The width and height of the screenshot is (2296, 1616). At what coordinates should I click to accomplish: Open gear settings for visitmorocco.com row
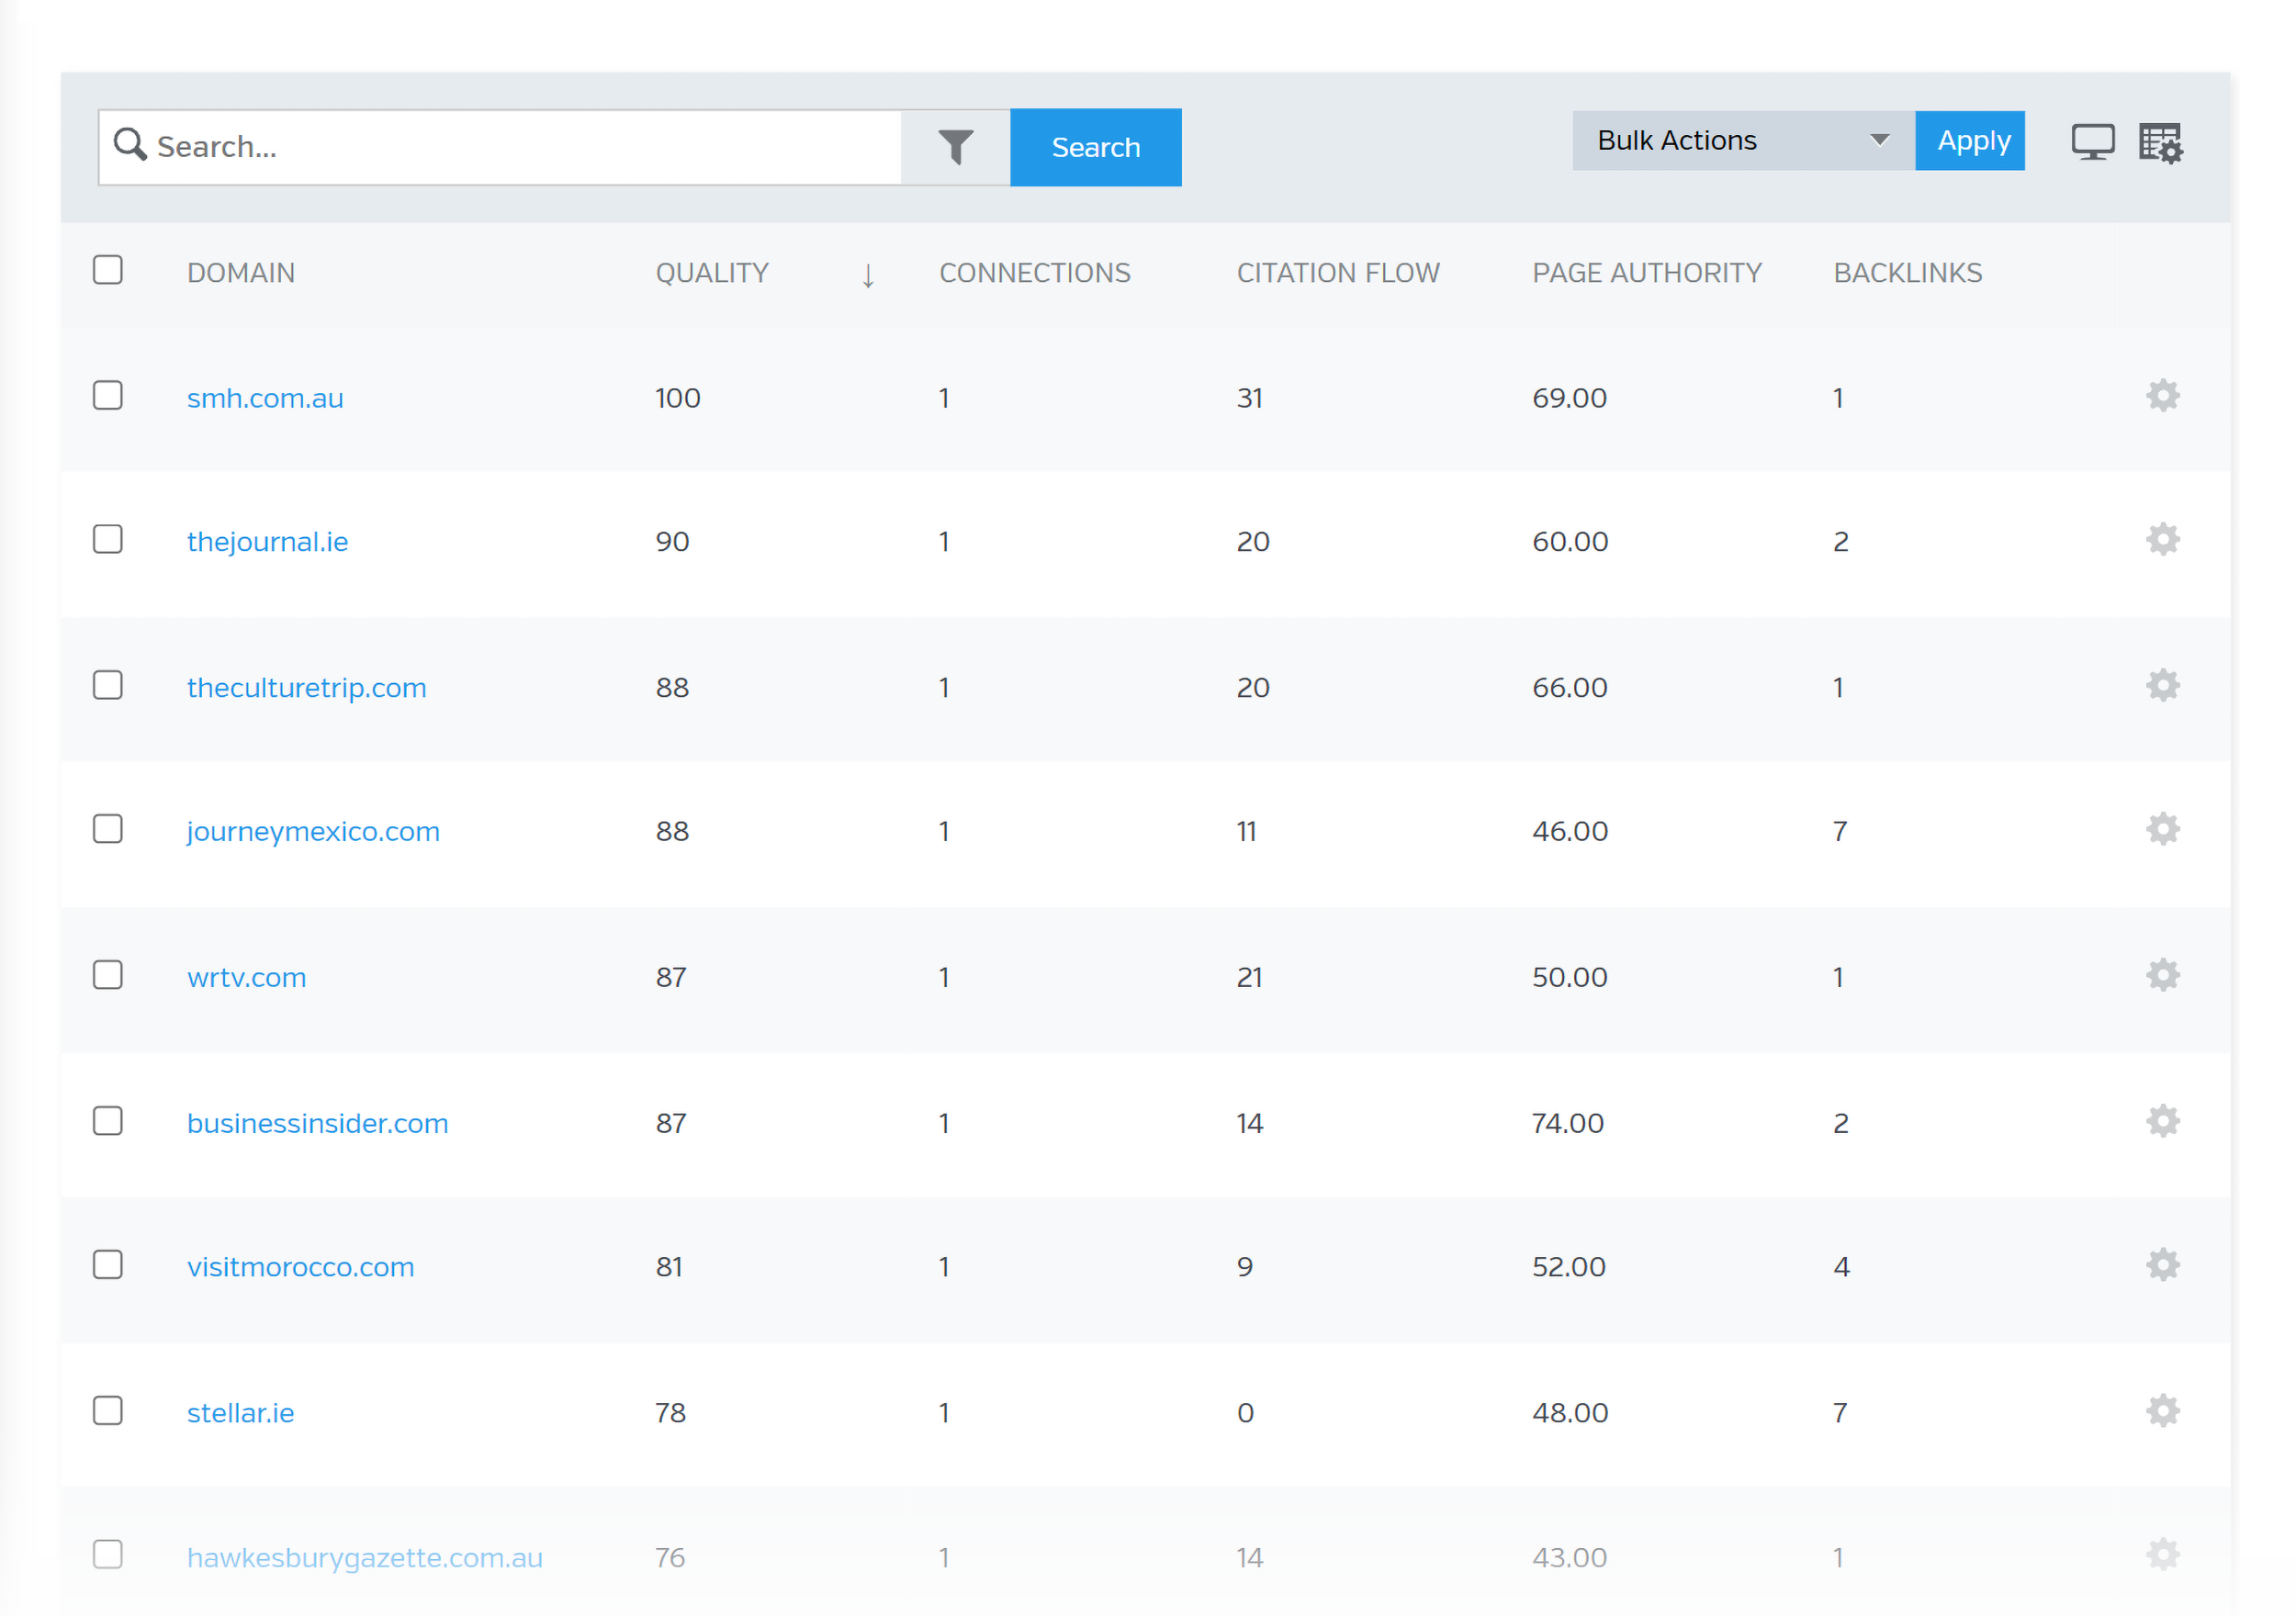pyautogui.click(x=2162, y=1266)
